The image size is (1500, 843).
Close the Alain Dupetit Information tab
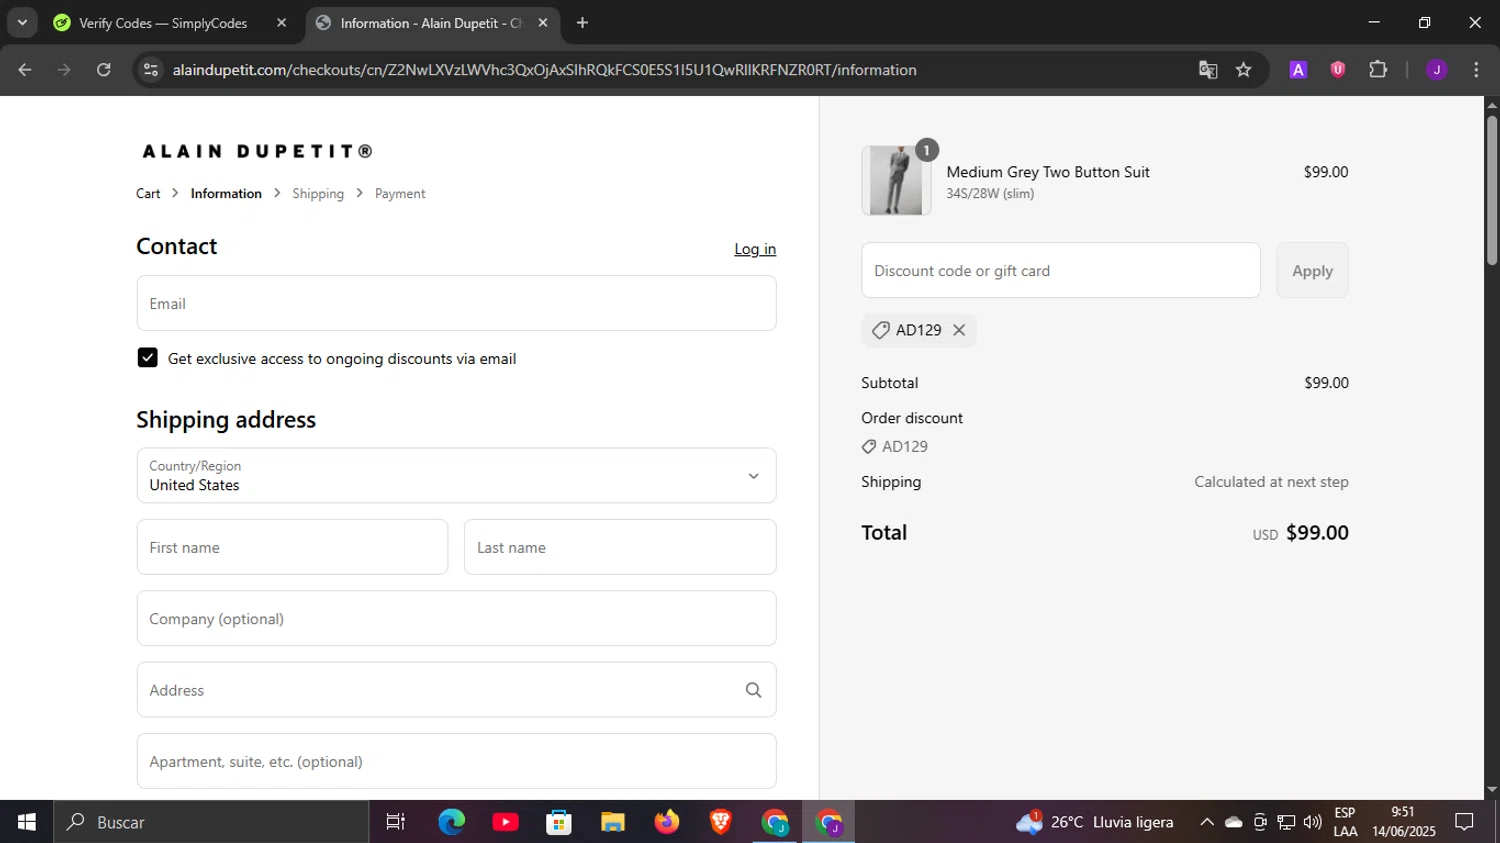543,23
